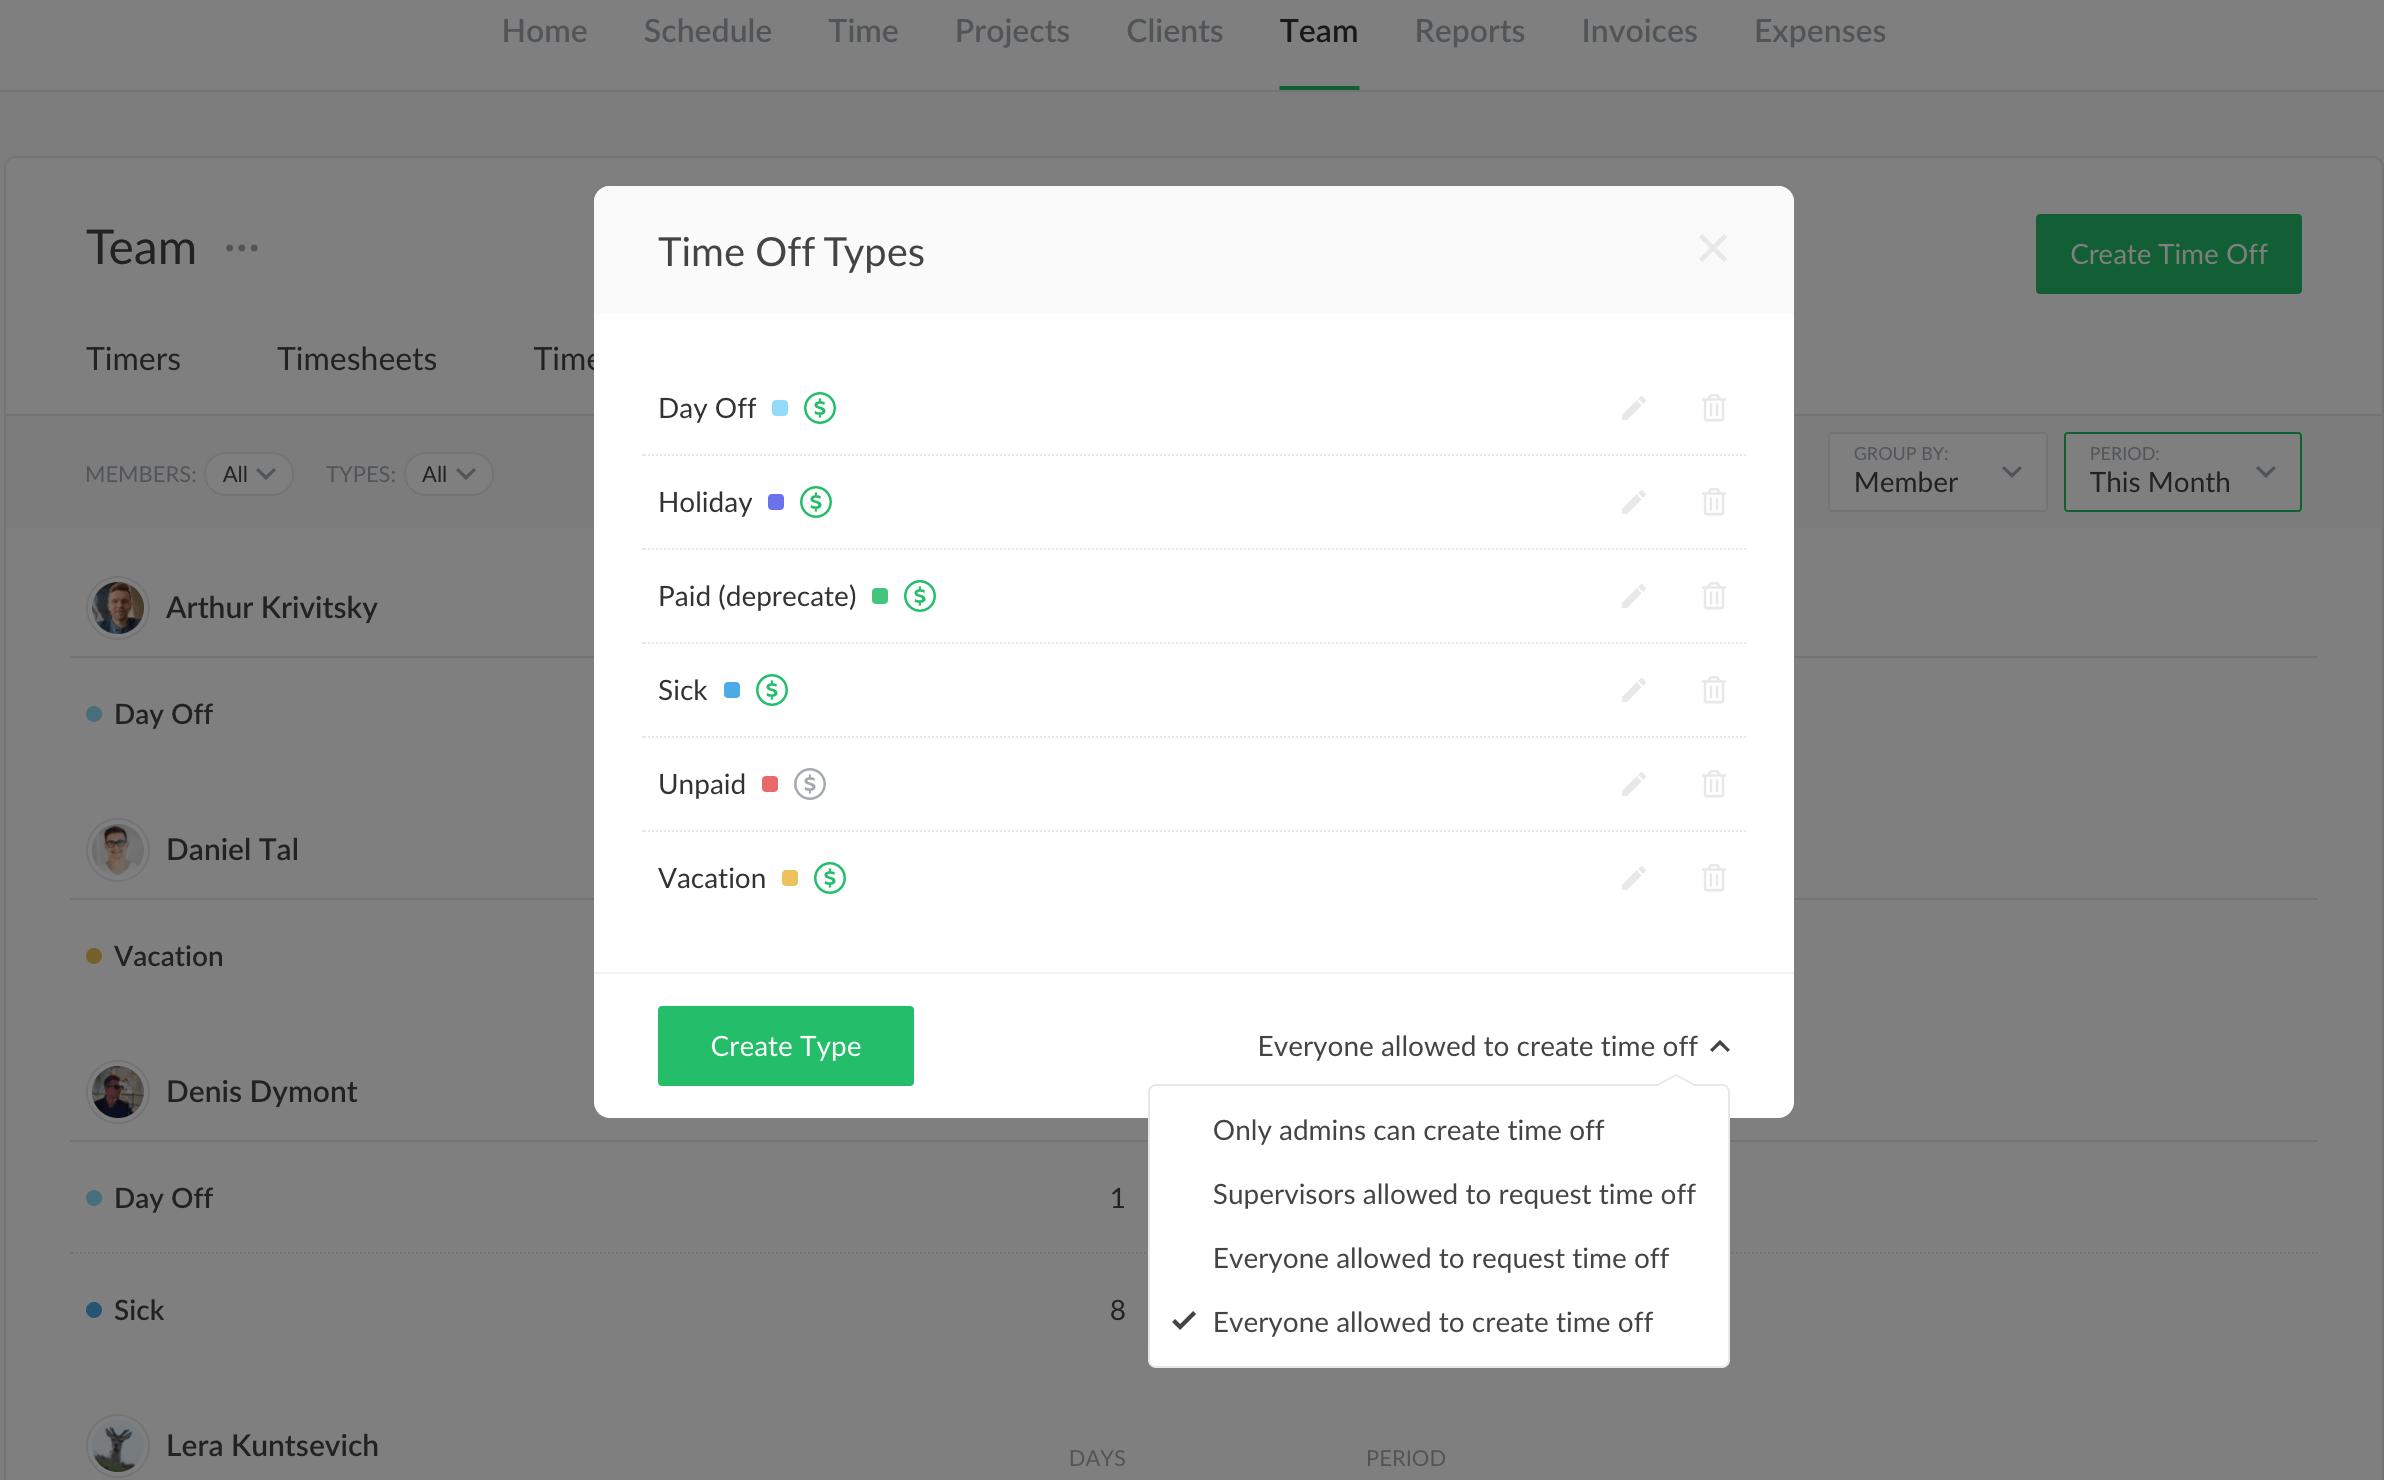Choose Everyone allowed to request time off
The image size is (2384, 1480).
coord(1440,1258)
